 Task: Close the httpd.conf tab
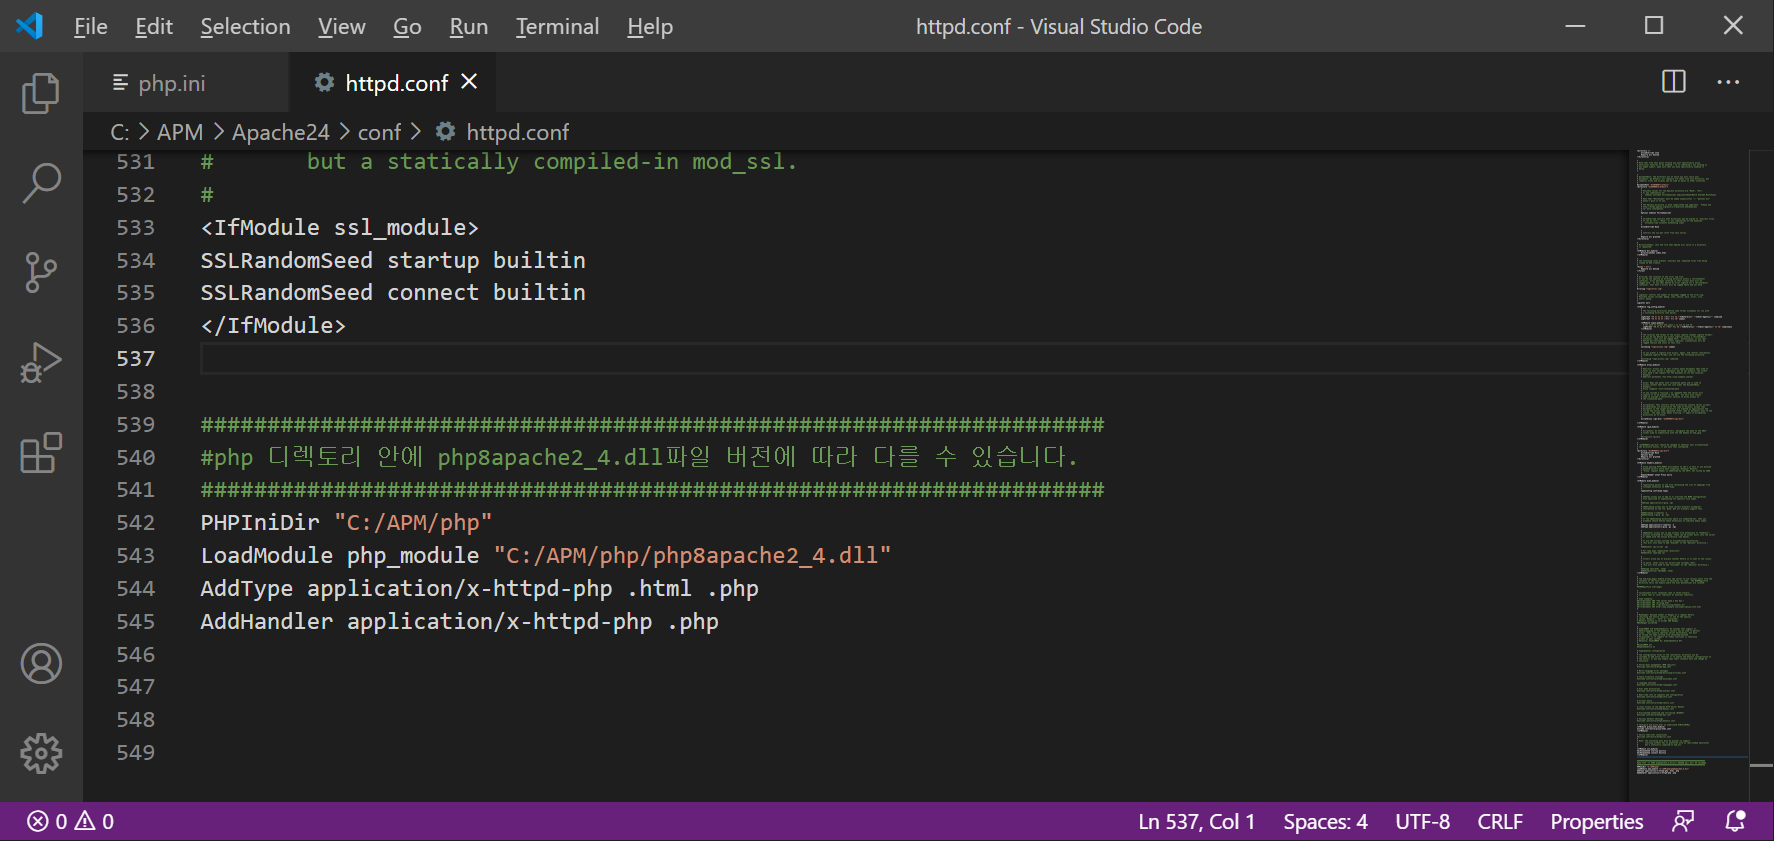[469, 82]
